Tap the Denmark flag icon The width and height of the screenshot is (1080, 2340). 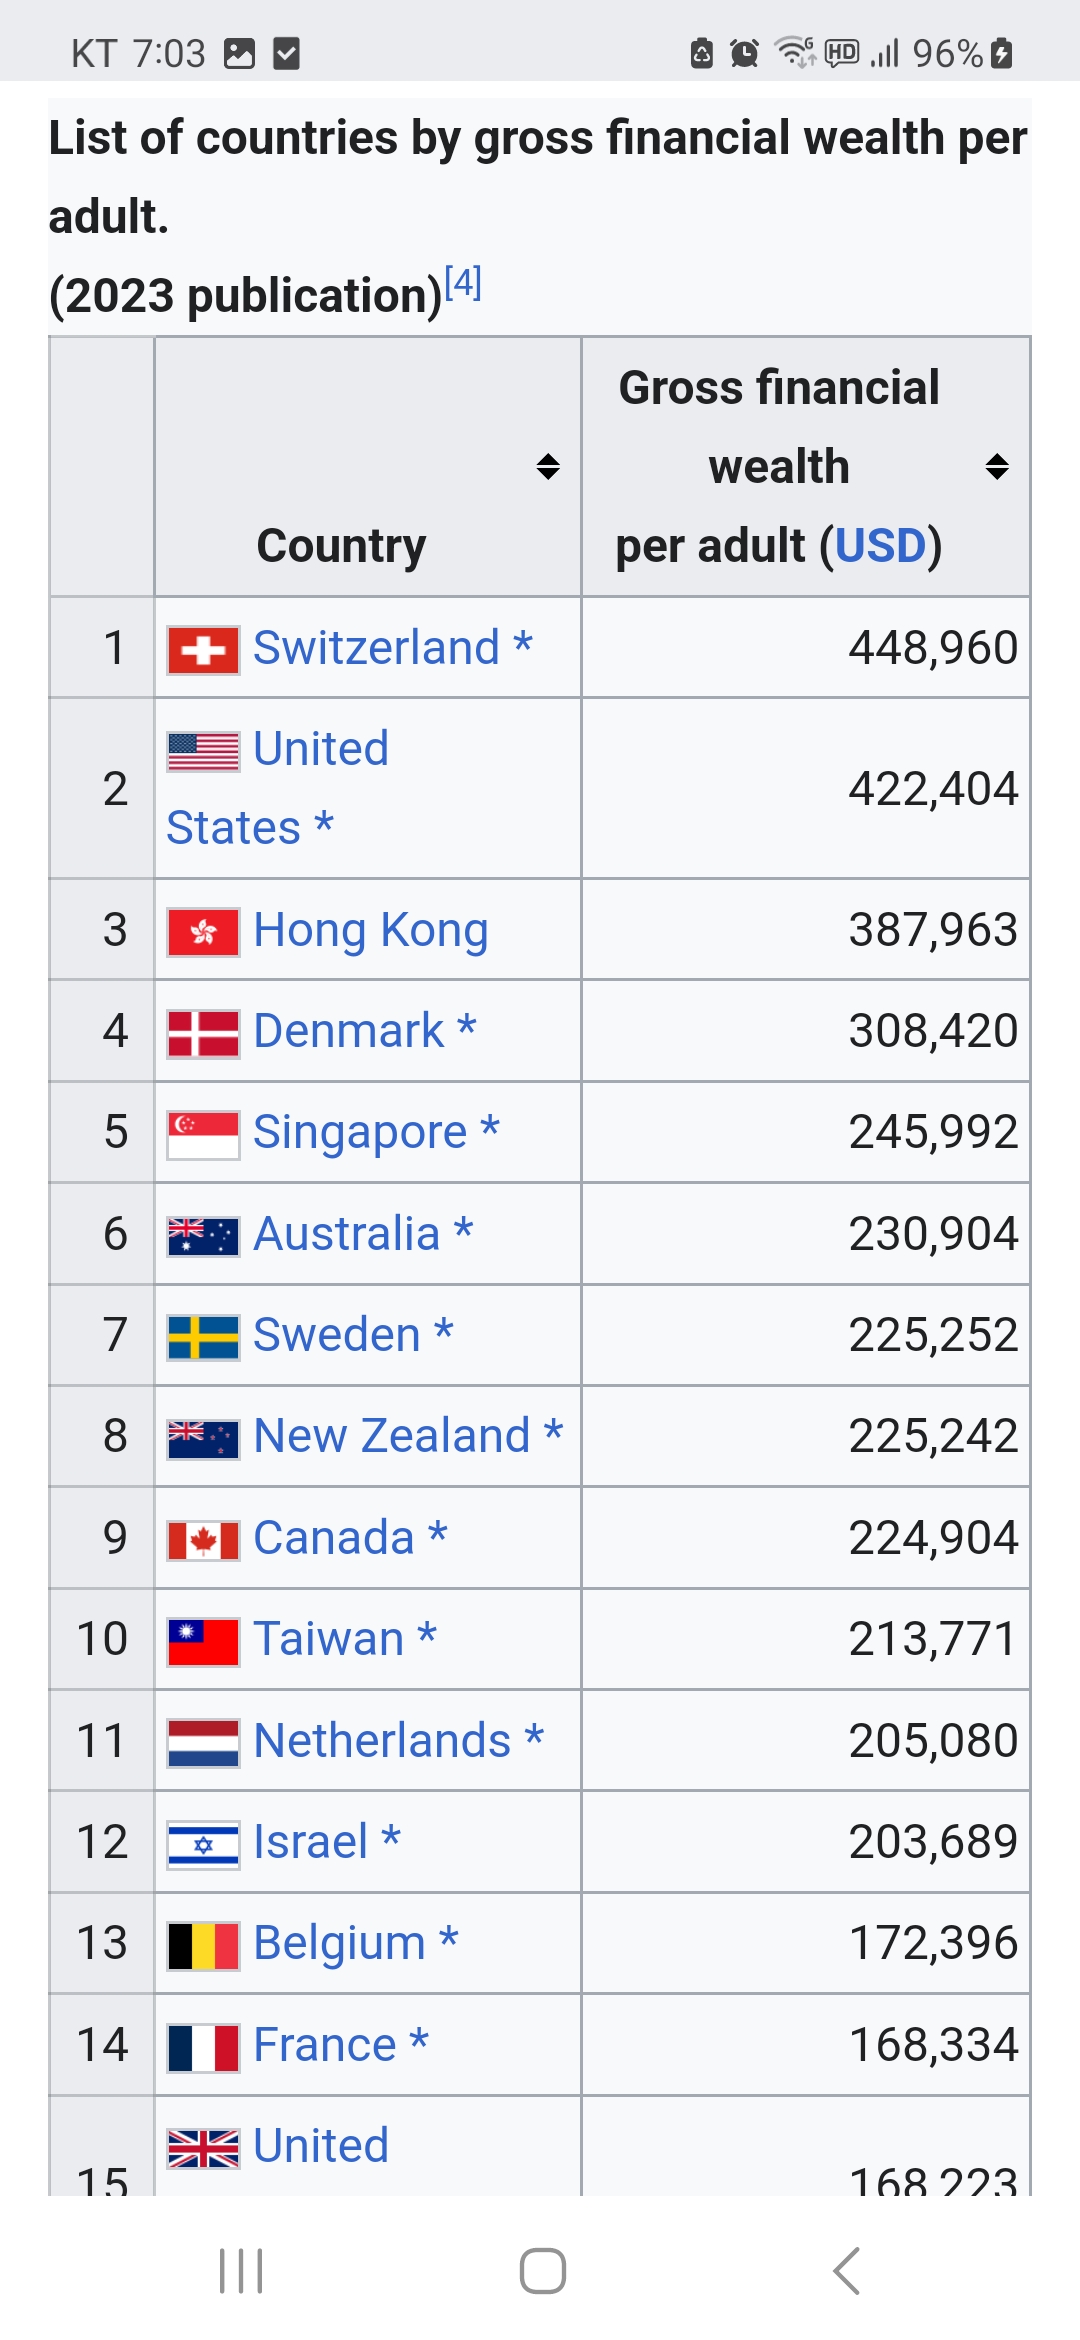tap(203, 1033)
